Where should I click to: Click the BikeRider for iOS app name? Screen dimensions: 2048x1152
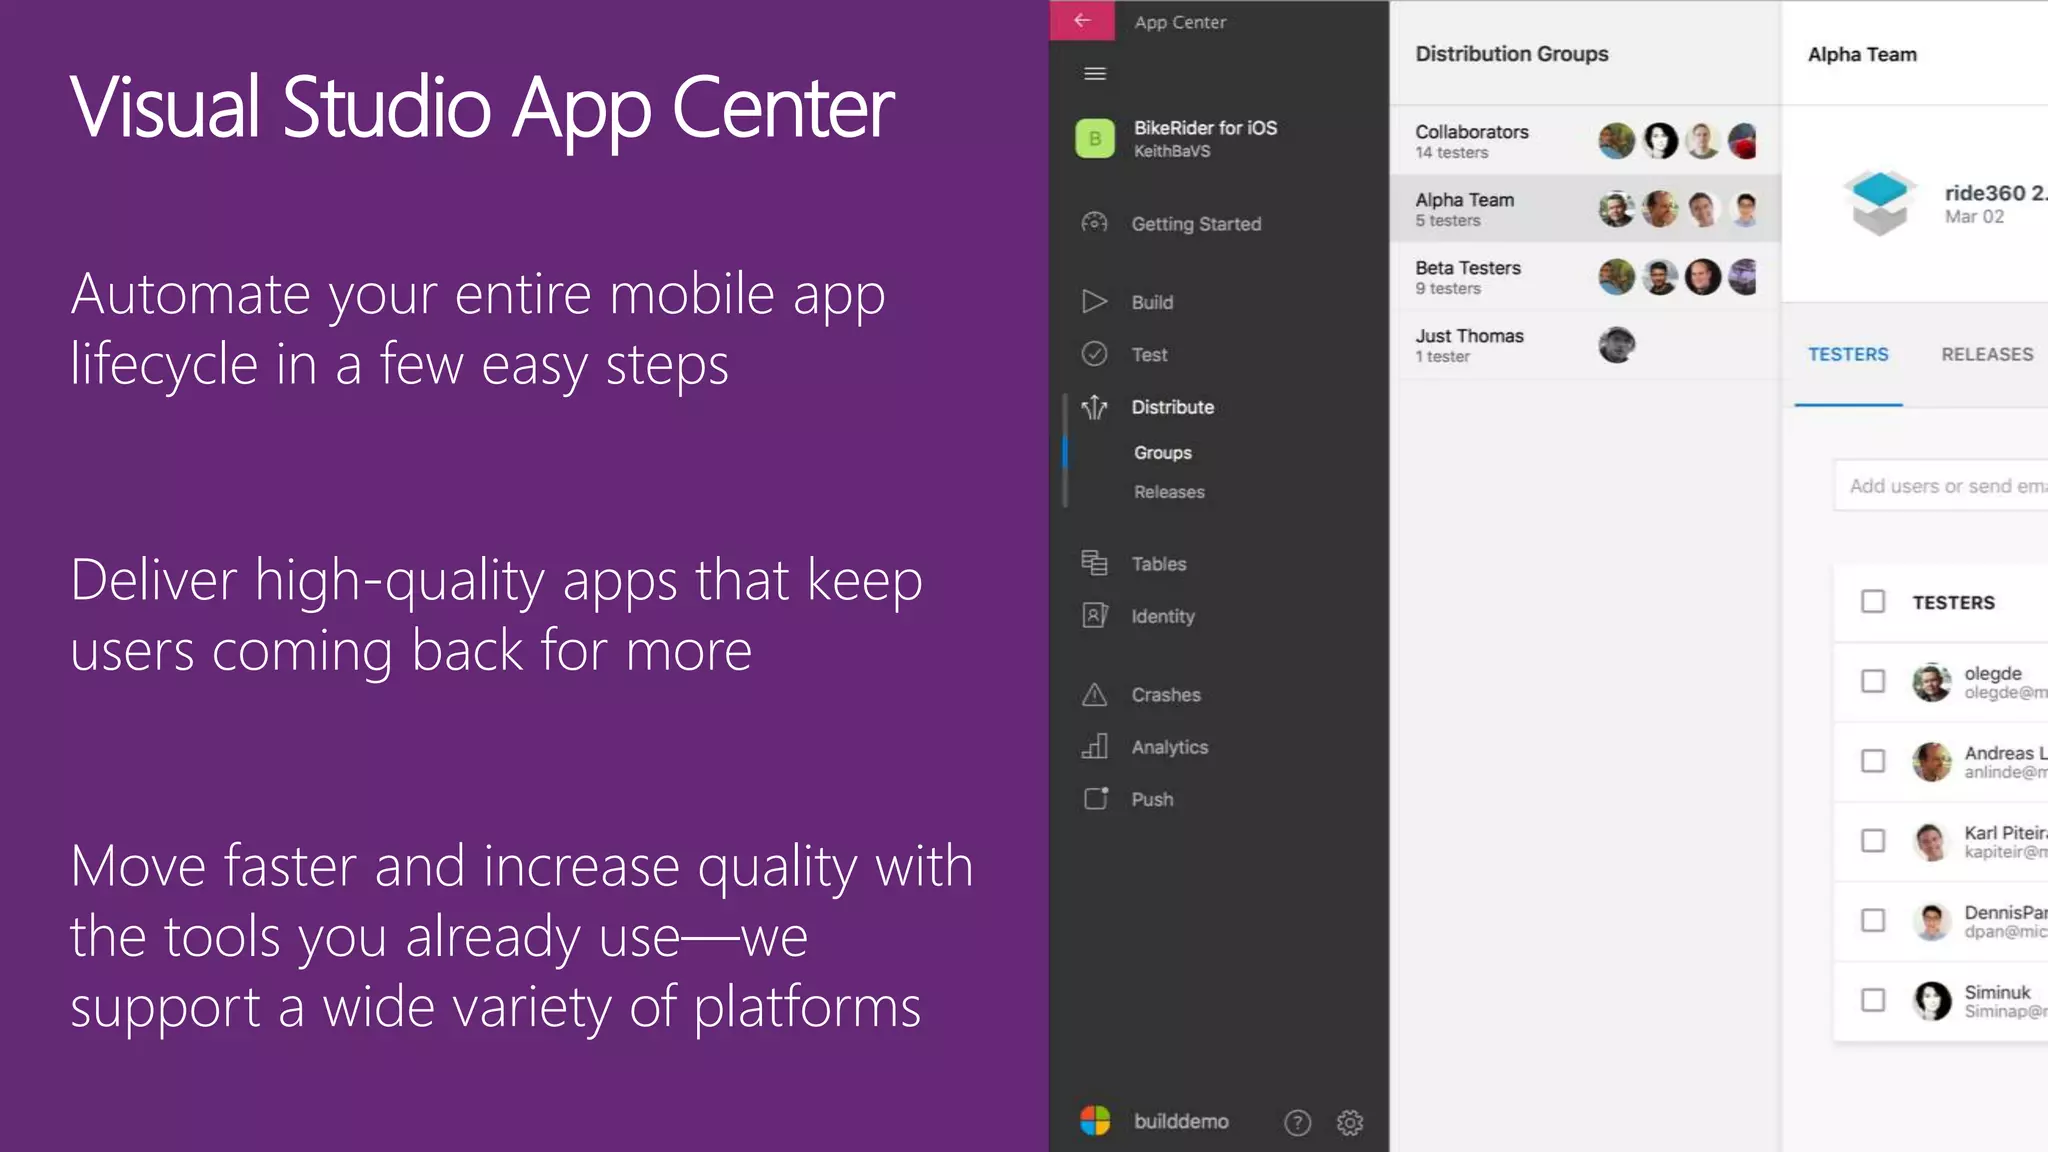coord(1205,128)
